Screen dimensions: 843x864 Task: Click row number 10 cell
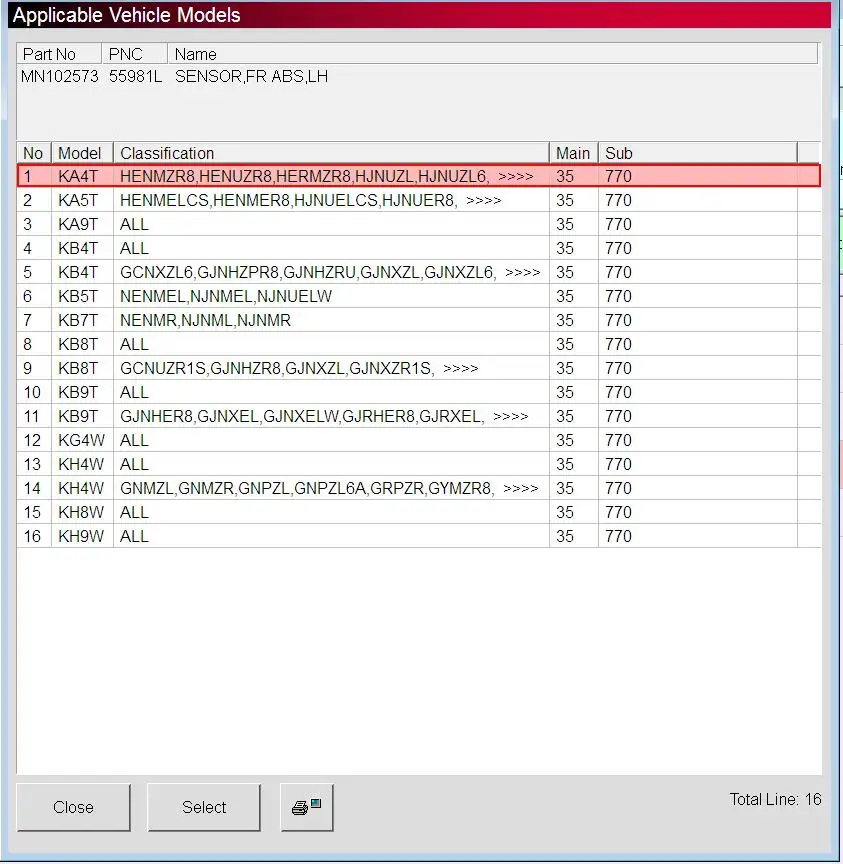tap(32, 392)
